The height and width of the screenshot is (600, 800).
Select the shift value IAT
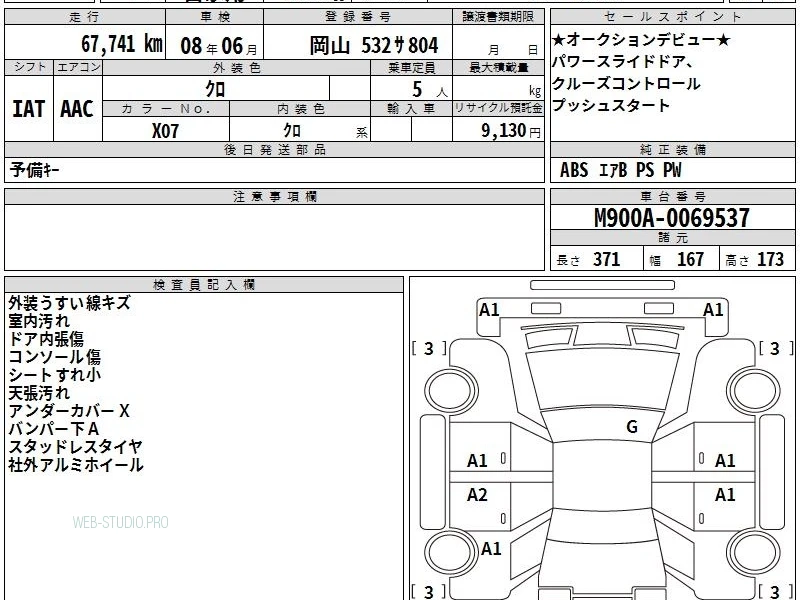pyautogui.click(x=29, y=109)
